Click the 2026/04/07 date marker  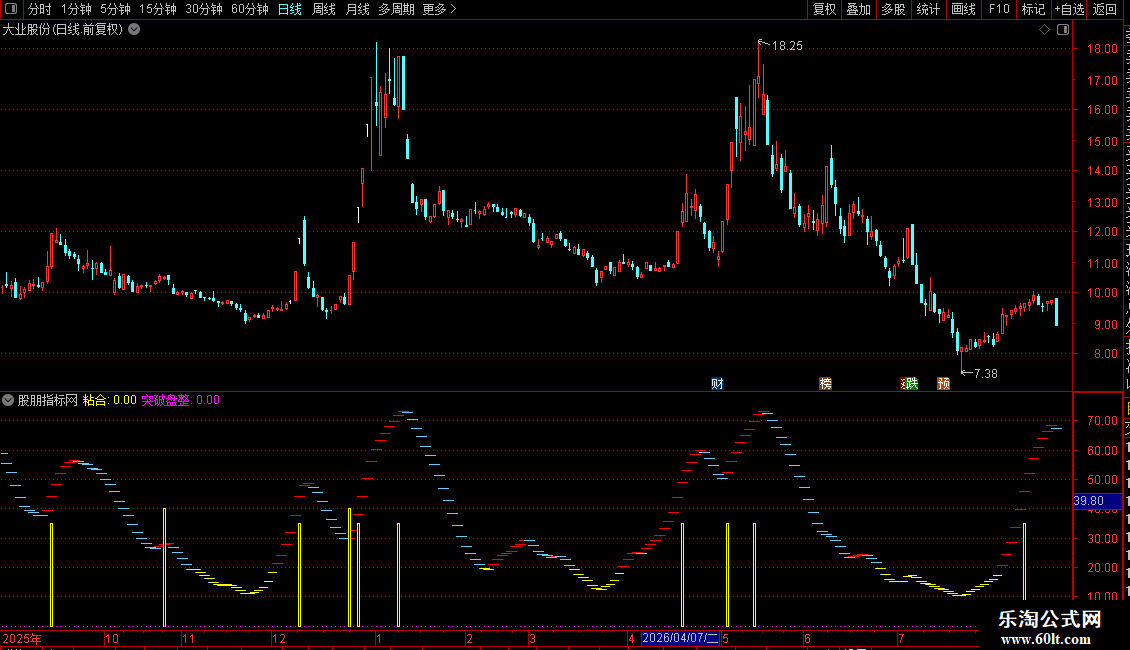680,638
